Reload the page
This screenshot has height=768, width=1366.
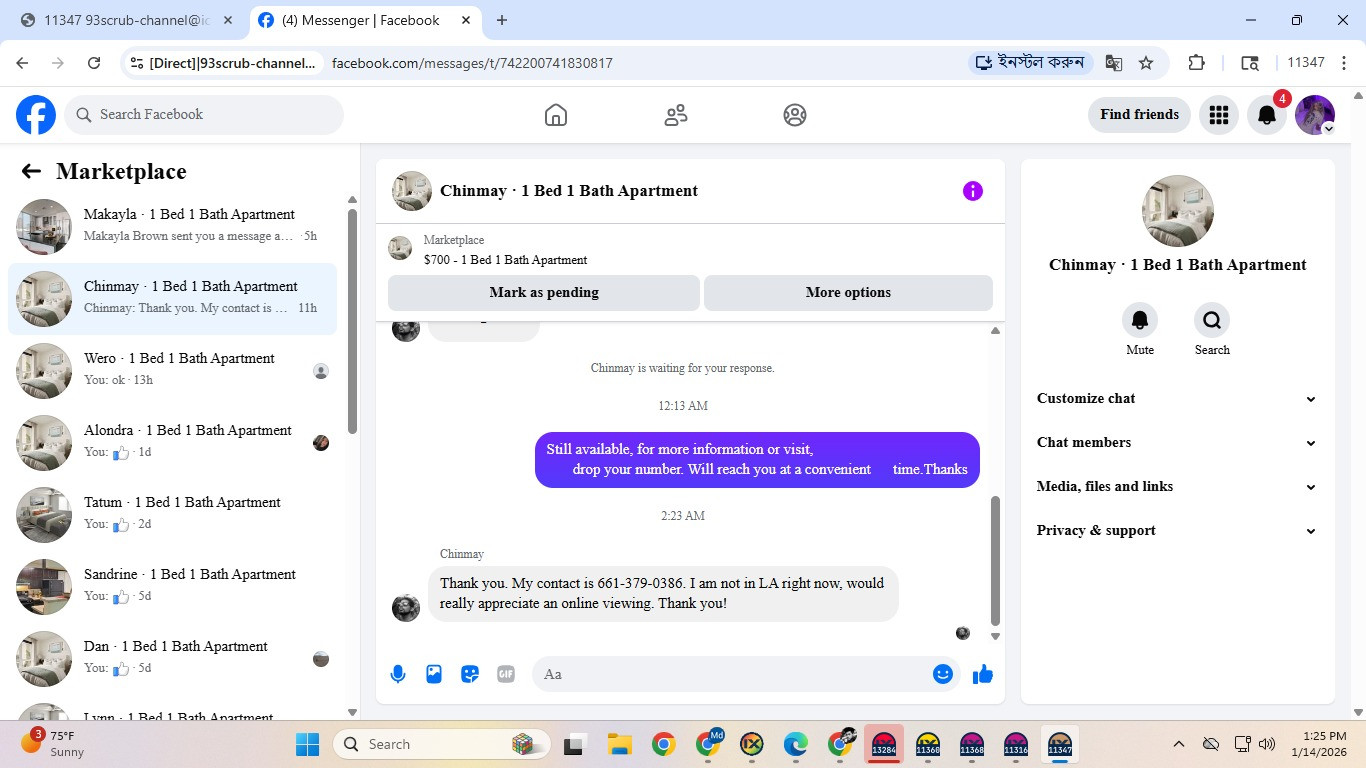coord(94,63)
